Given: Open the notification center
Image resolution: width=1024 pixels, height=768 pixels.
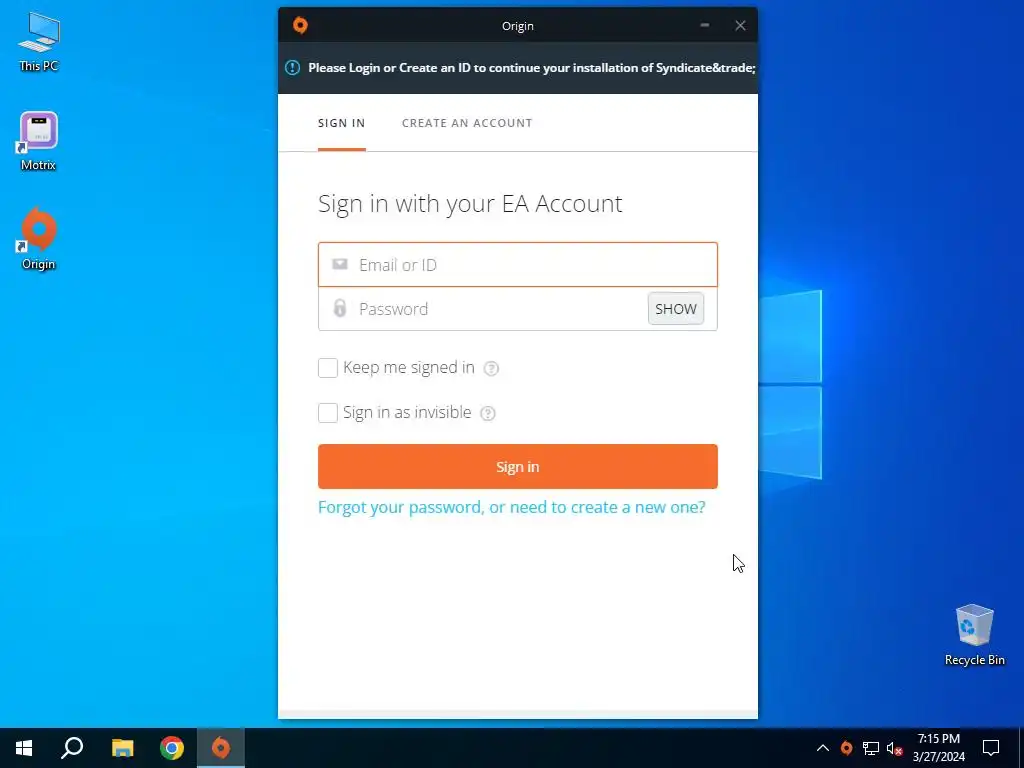Looking at the screenshot, I should pos(991,748).
